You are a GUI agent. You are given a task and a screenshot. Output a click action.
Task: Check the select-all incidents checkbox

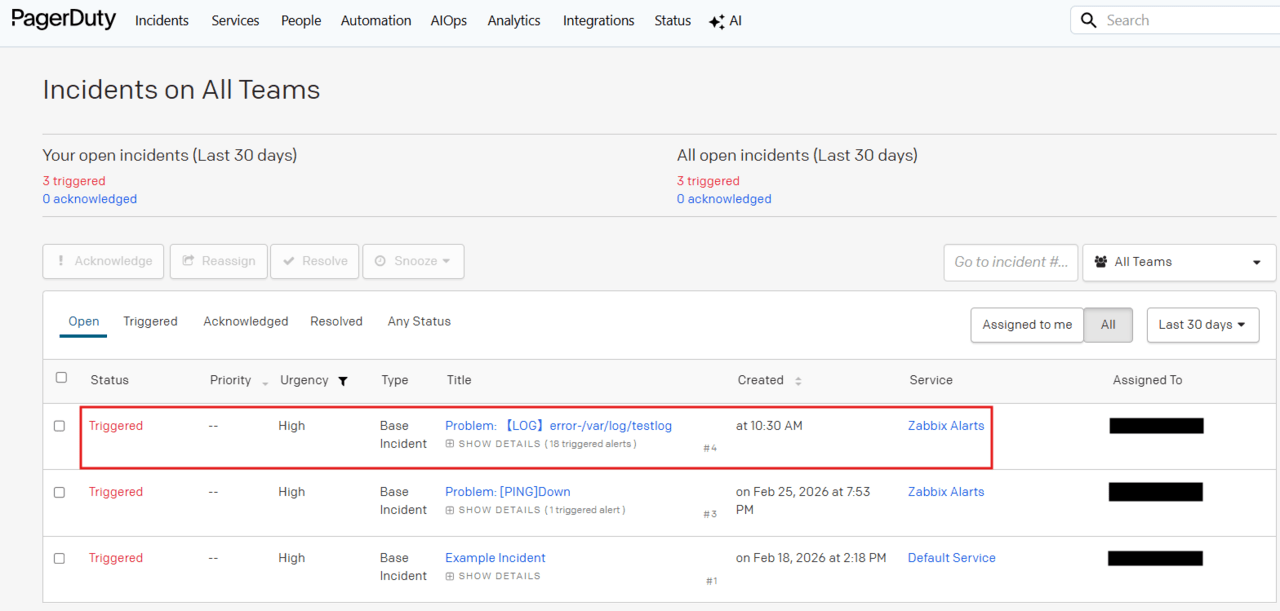[x=61, y=378]
